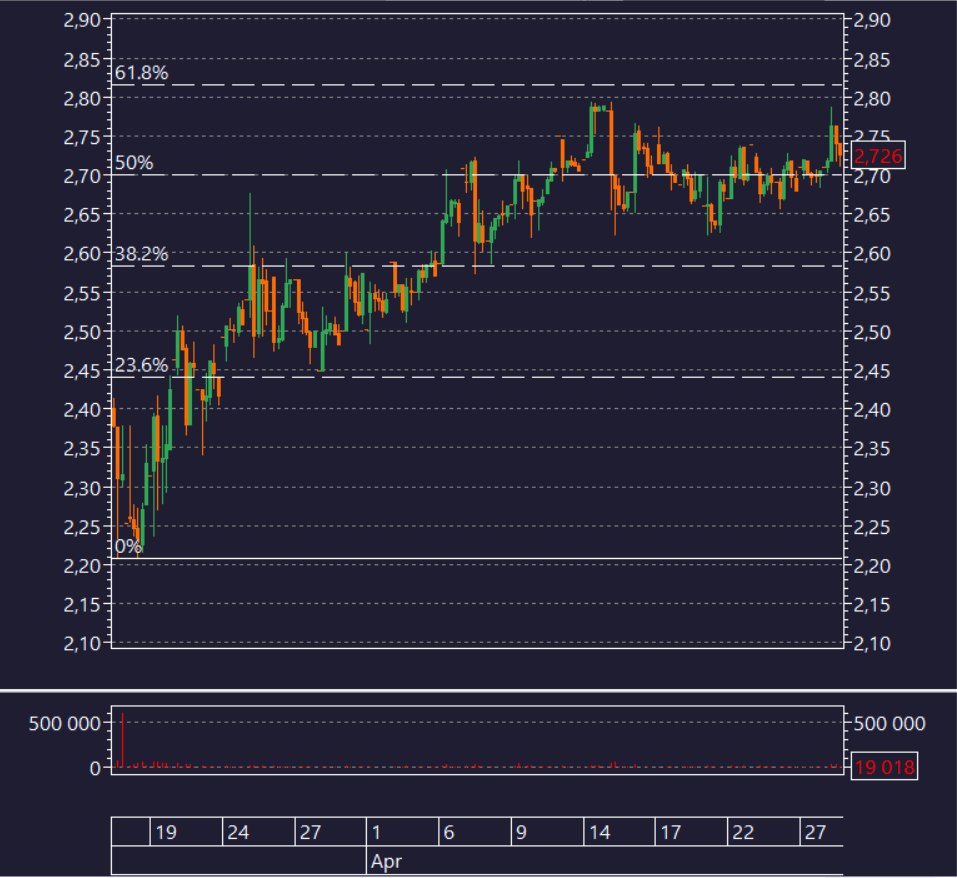Click the date label 6 on time axis

coord(449,832)
